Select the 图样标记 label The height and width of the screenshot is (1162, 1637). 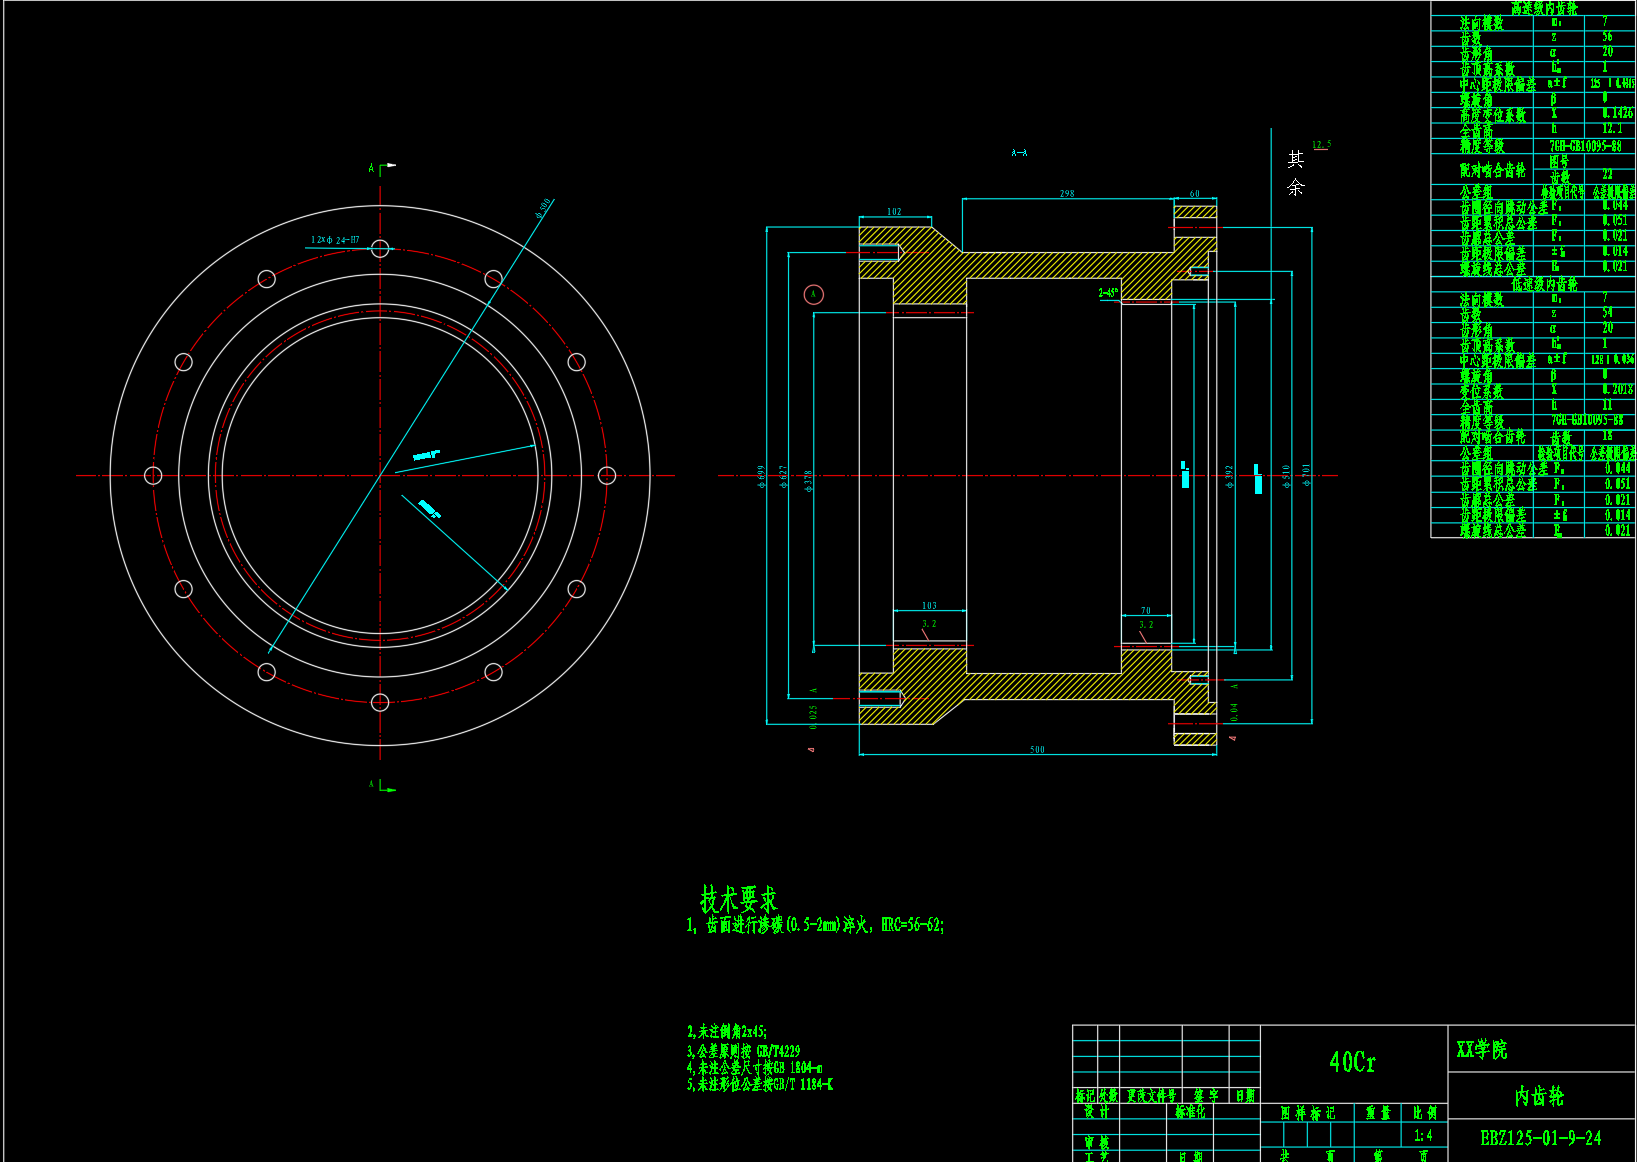[x=1307, y=1113]
